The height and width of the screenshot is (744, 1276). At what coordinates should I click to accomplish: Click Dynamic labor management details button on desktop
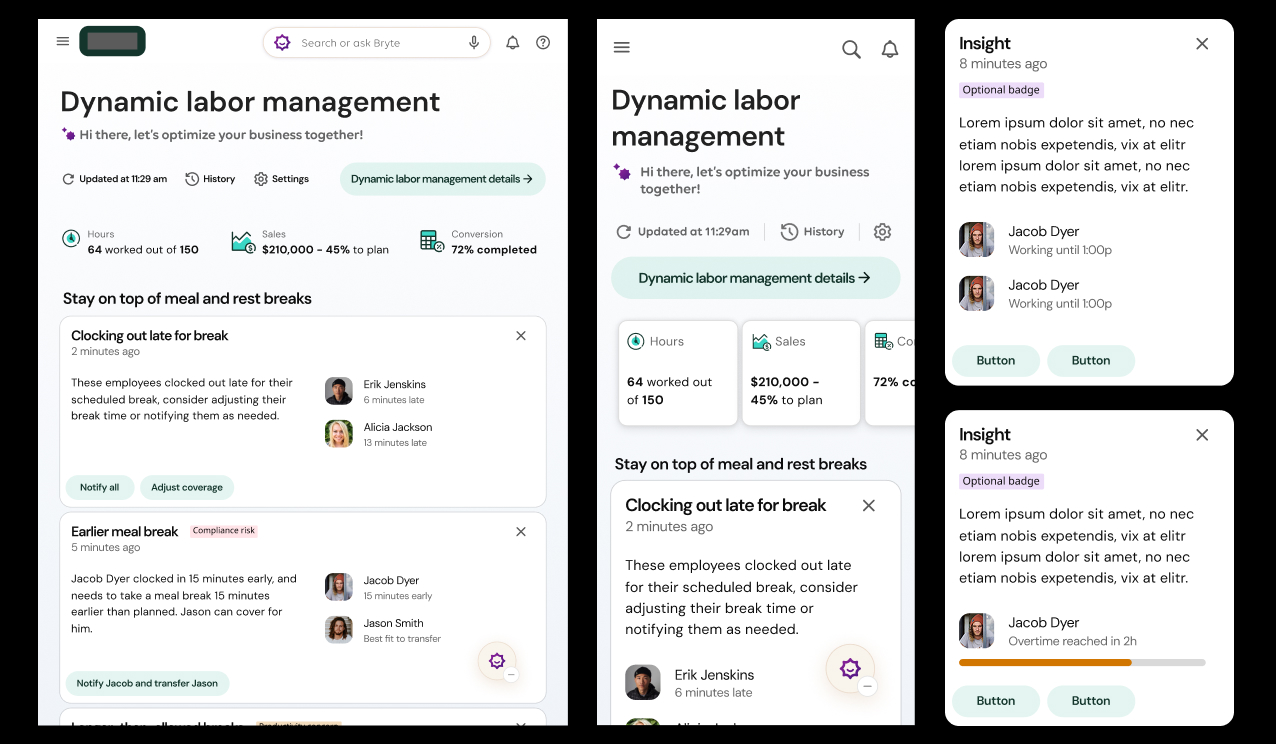click(x=442, y=179)
